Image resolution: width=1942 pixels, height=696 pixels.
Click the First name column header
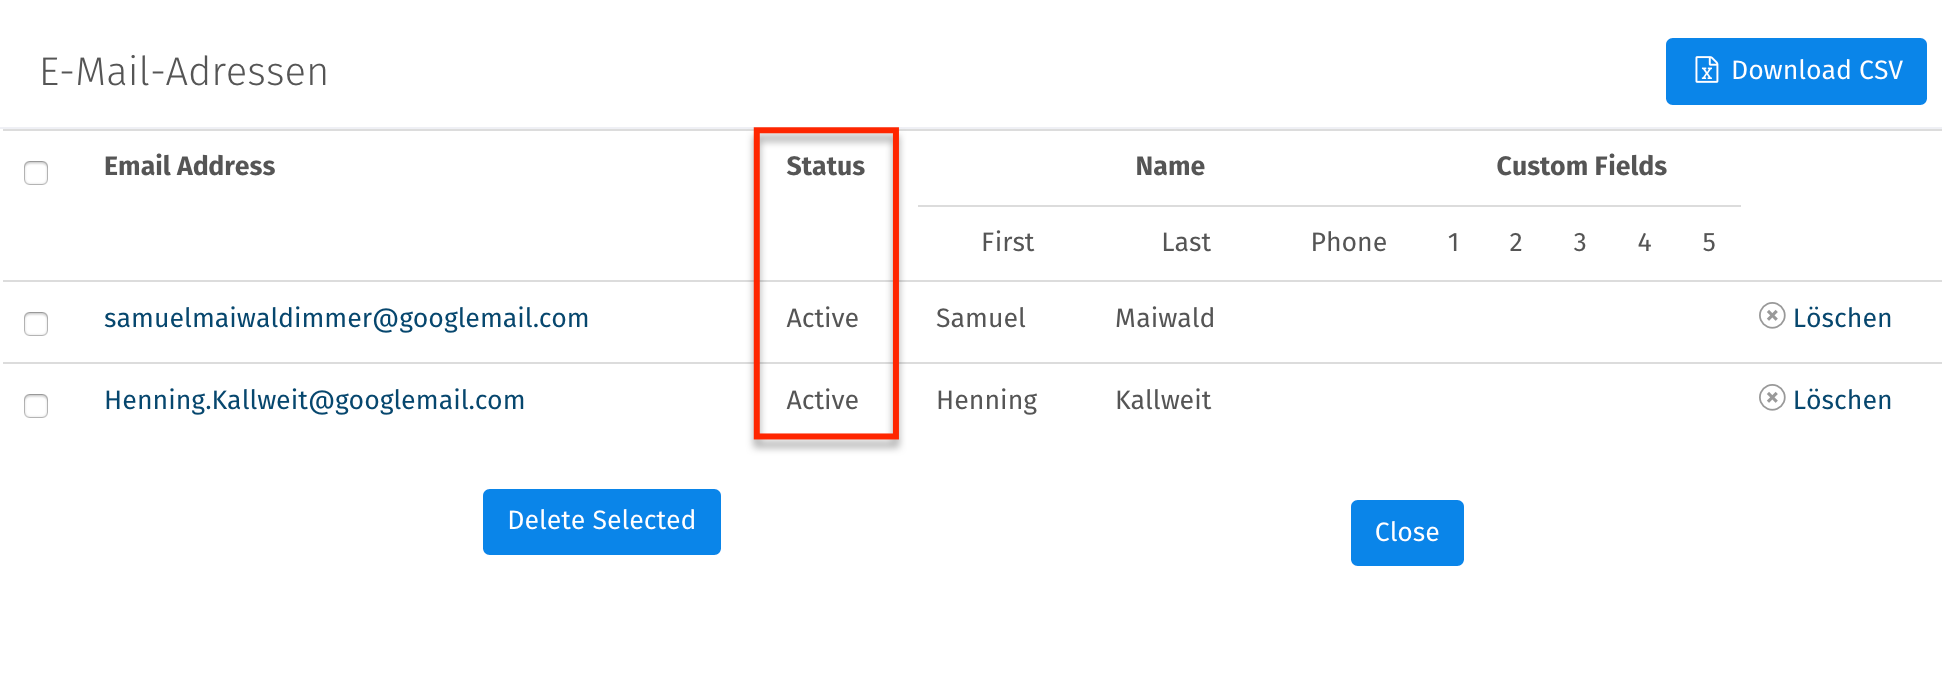point(1007,242)
